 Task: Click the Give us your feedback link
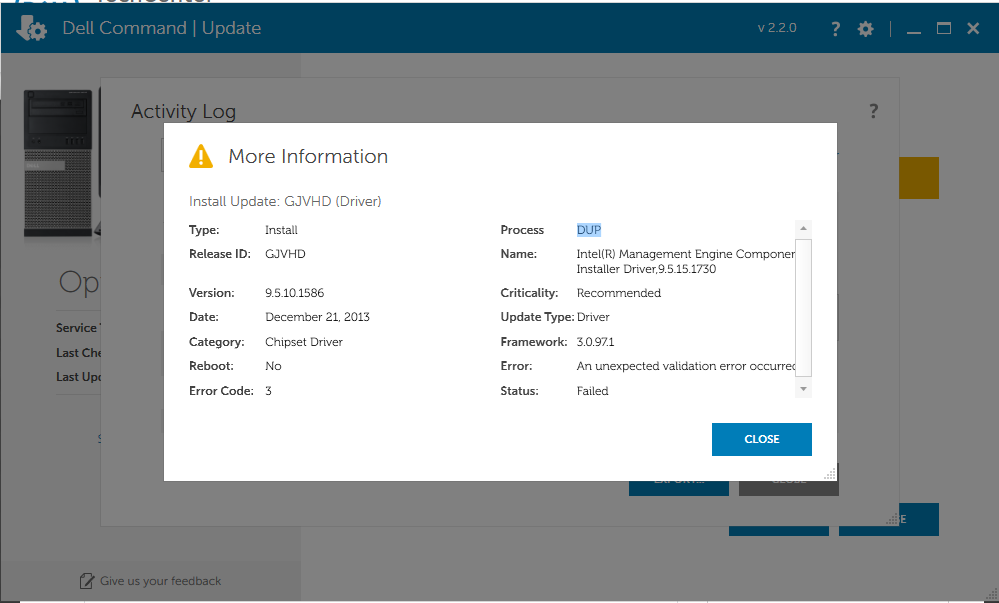161,581
